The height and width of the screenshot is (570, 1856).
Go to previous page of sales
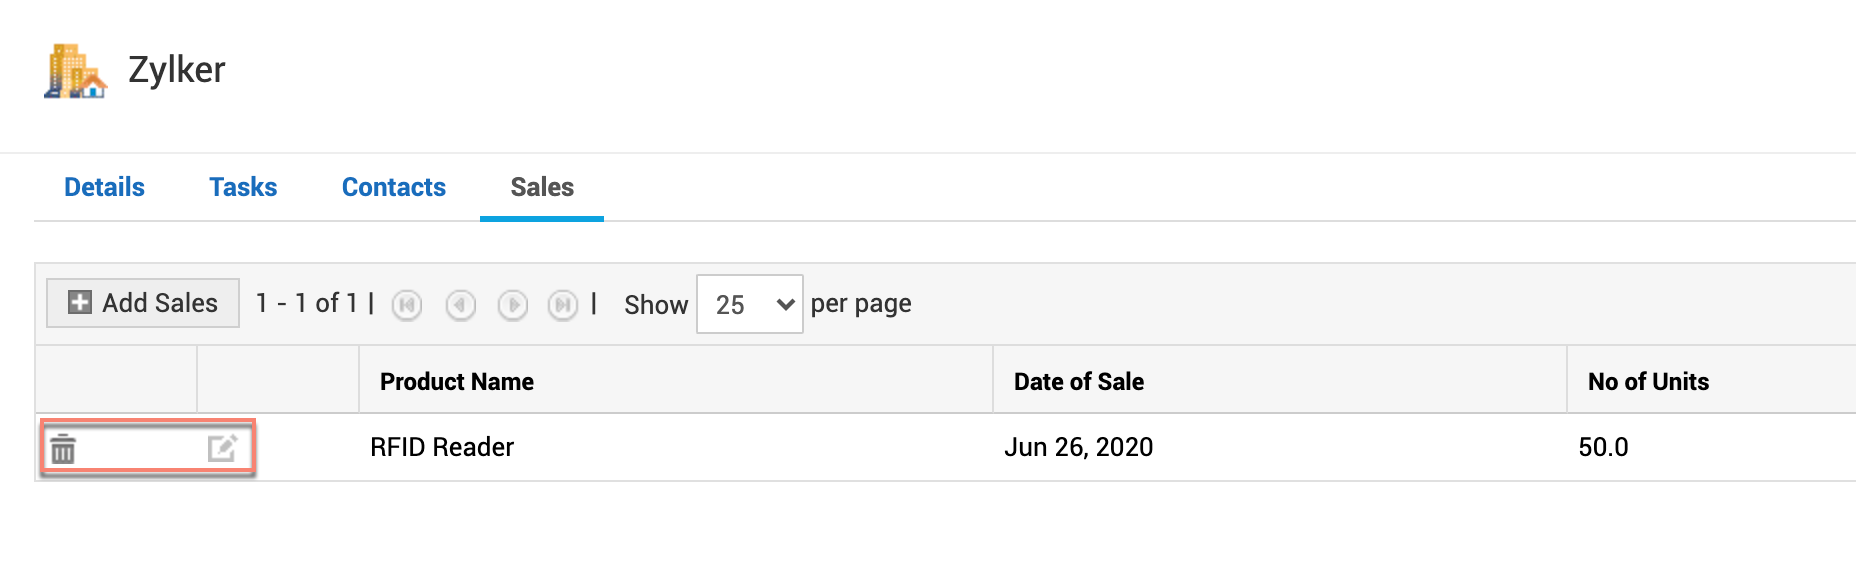pos(460,304)
